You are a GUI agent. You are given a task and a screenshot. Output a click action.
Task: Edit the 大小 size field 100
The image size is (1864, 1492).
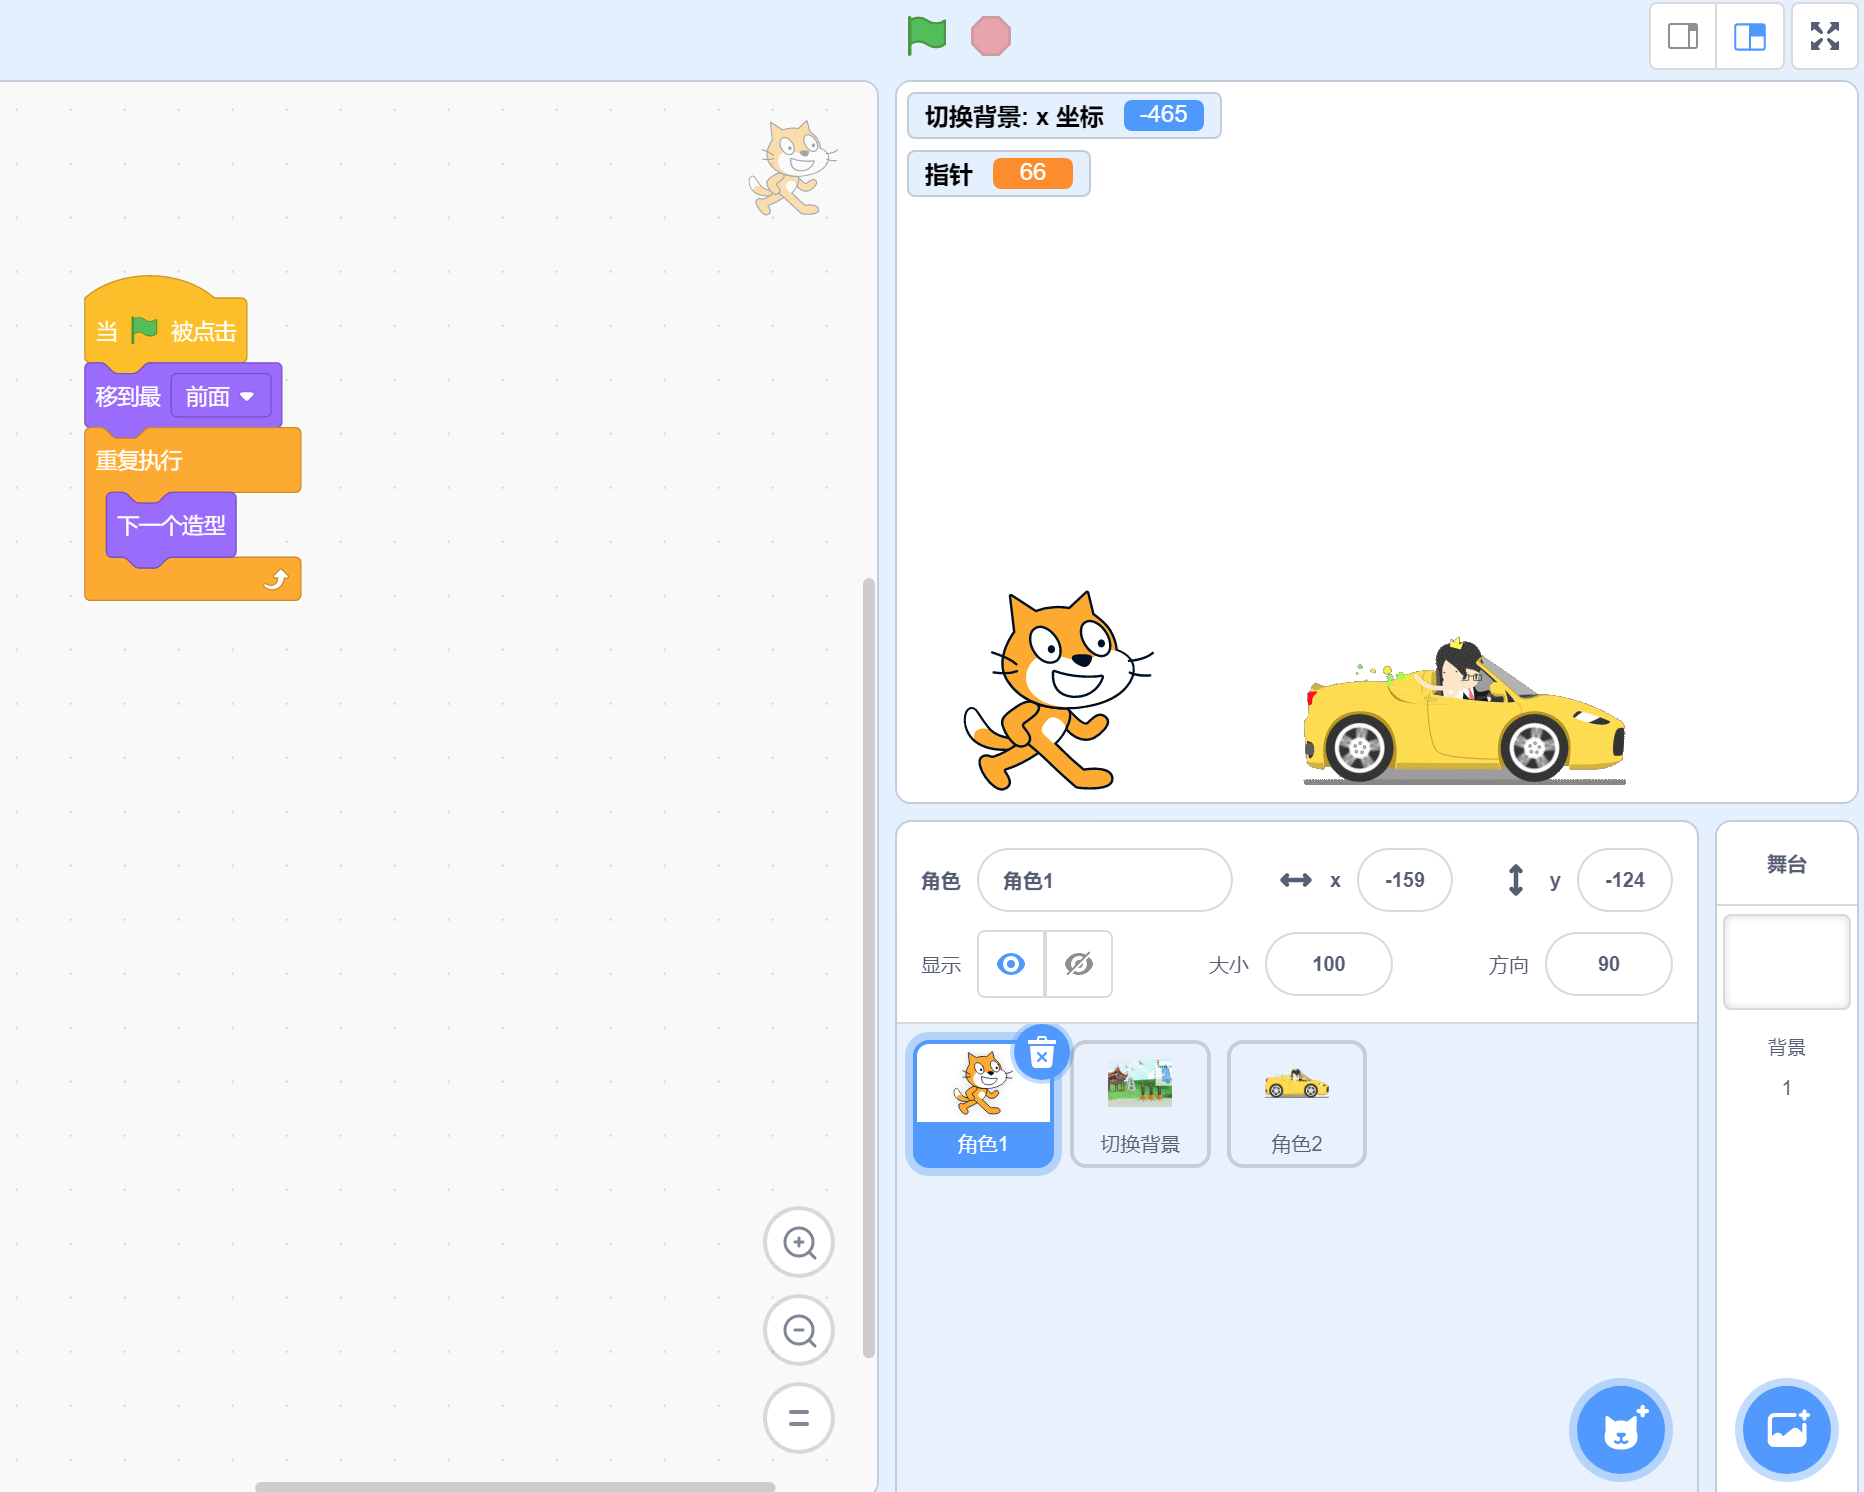[1329, 964]
